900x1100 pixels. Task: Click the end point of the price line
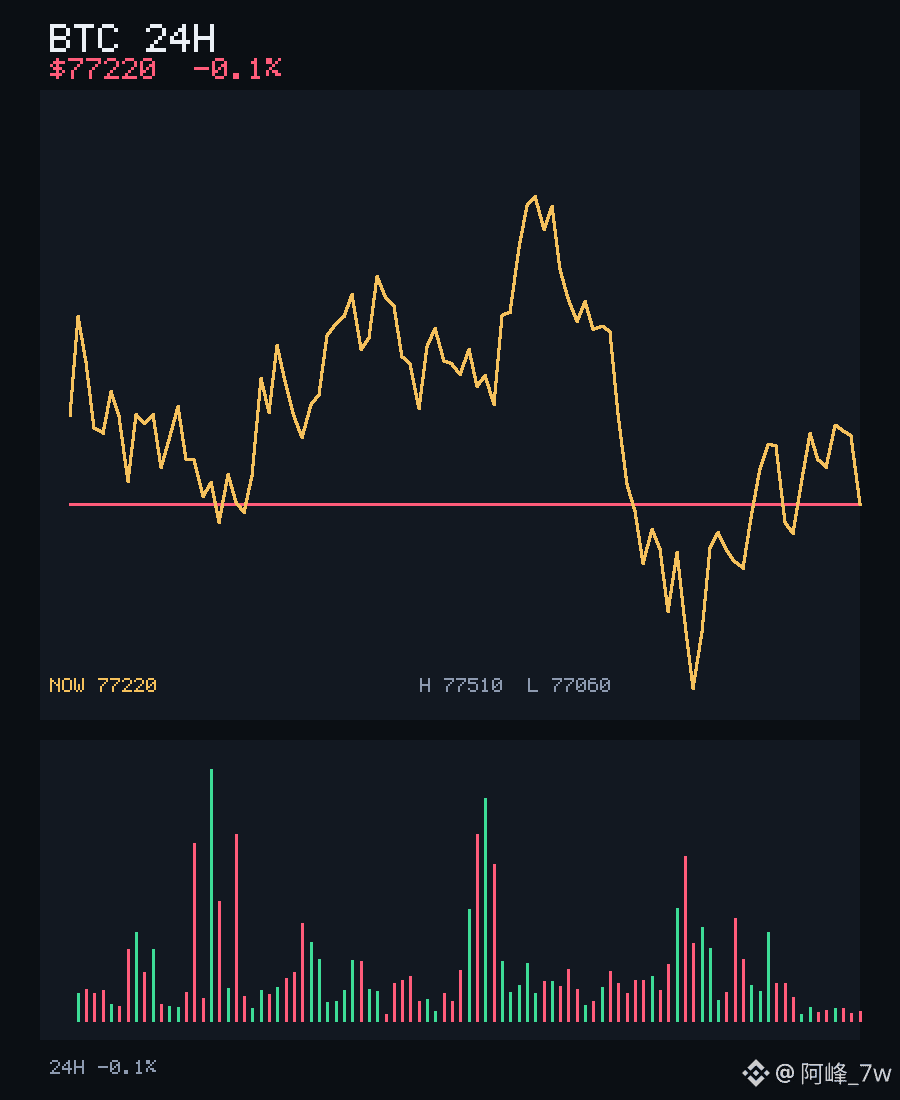point(860,502)
